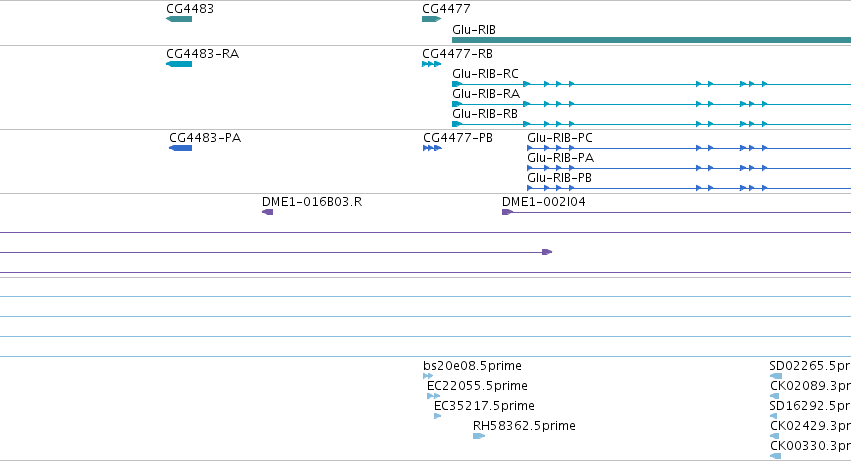
Task: Select the bs20e08.5prime EST arrow
Action: [428, 376]
